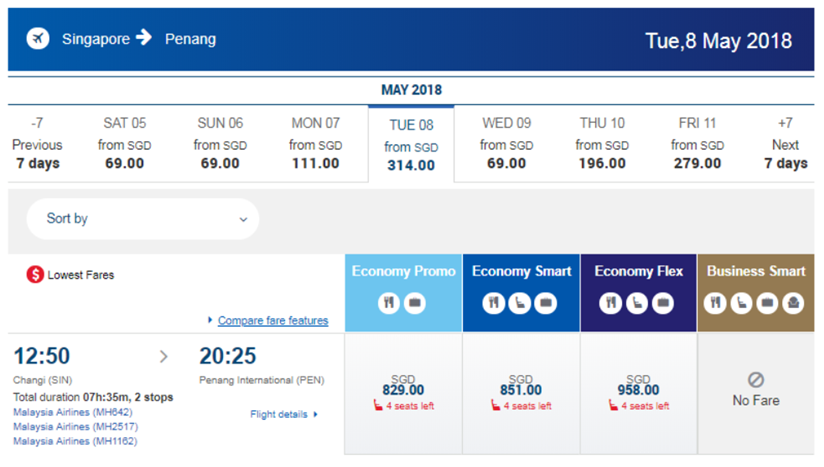
Task: Click the chevron between 12:50 and 20:25
Action: pos(164,357)
